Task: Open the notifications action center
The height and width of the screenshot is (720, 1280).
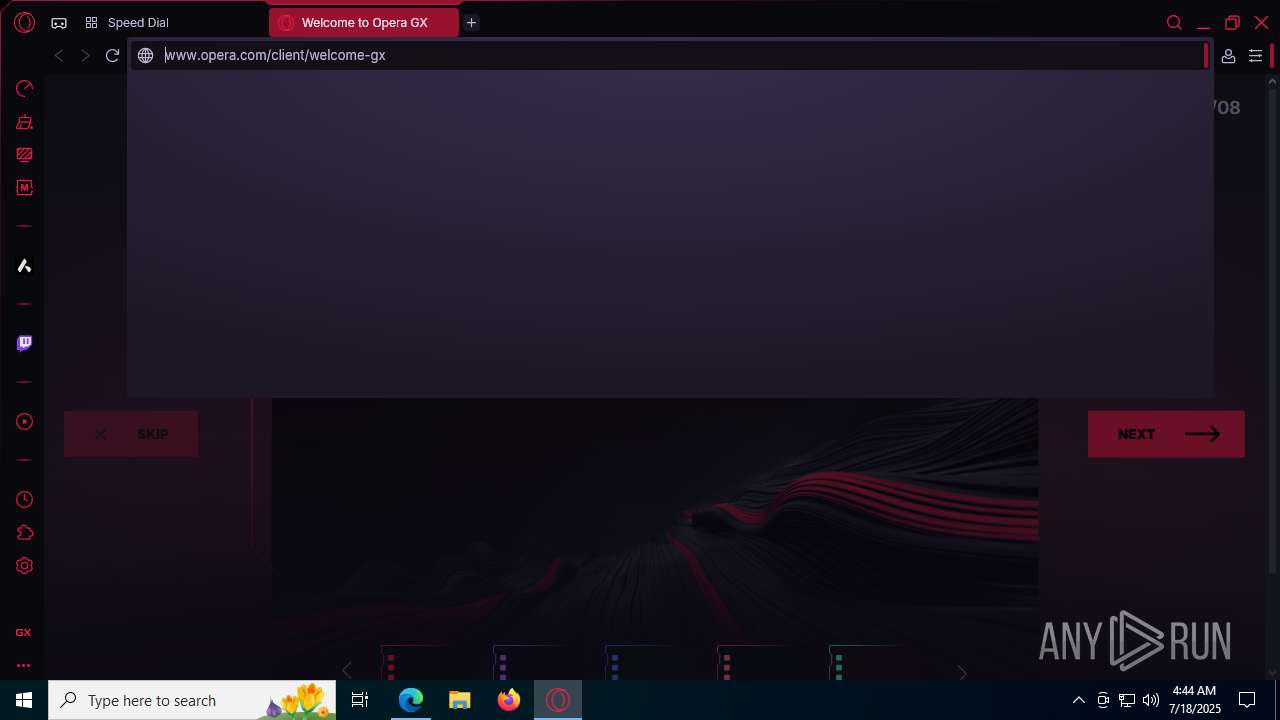Action: [x=1247, y=700]
